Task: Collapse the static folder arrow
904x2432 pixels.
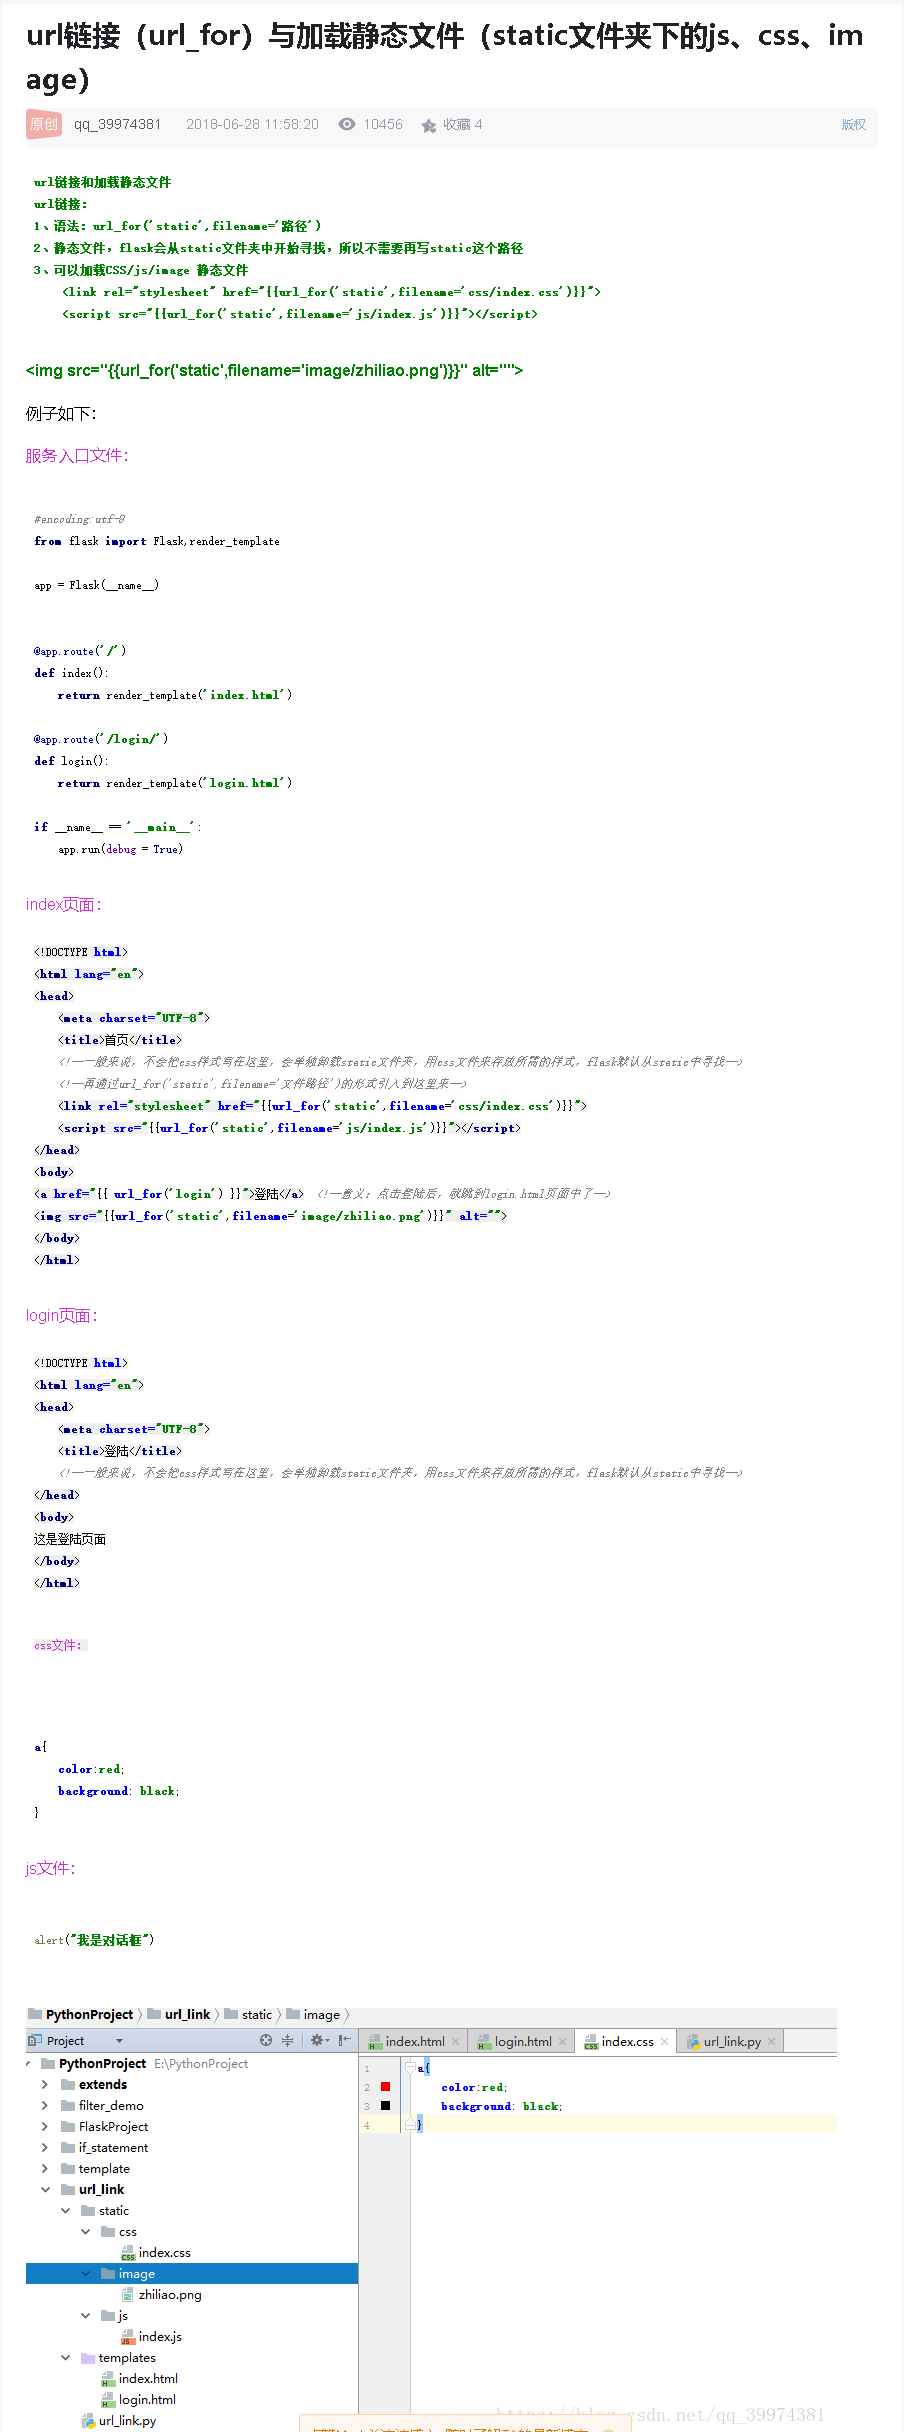Action: click(x=65, y=2210)
